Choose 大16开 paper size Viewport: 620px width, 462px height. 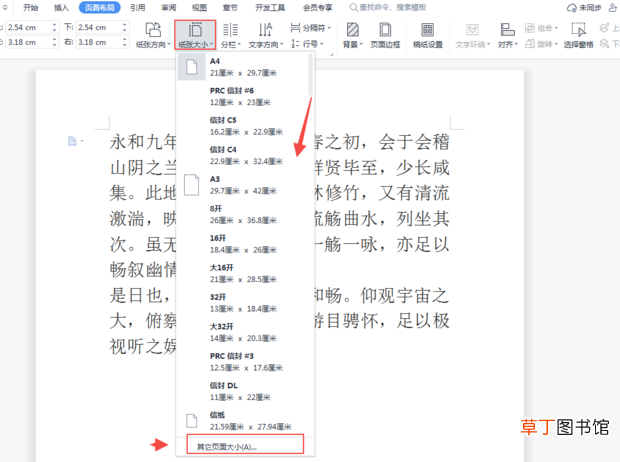tap(242, 273)
